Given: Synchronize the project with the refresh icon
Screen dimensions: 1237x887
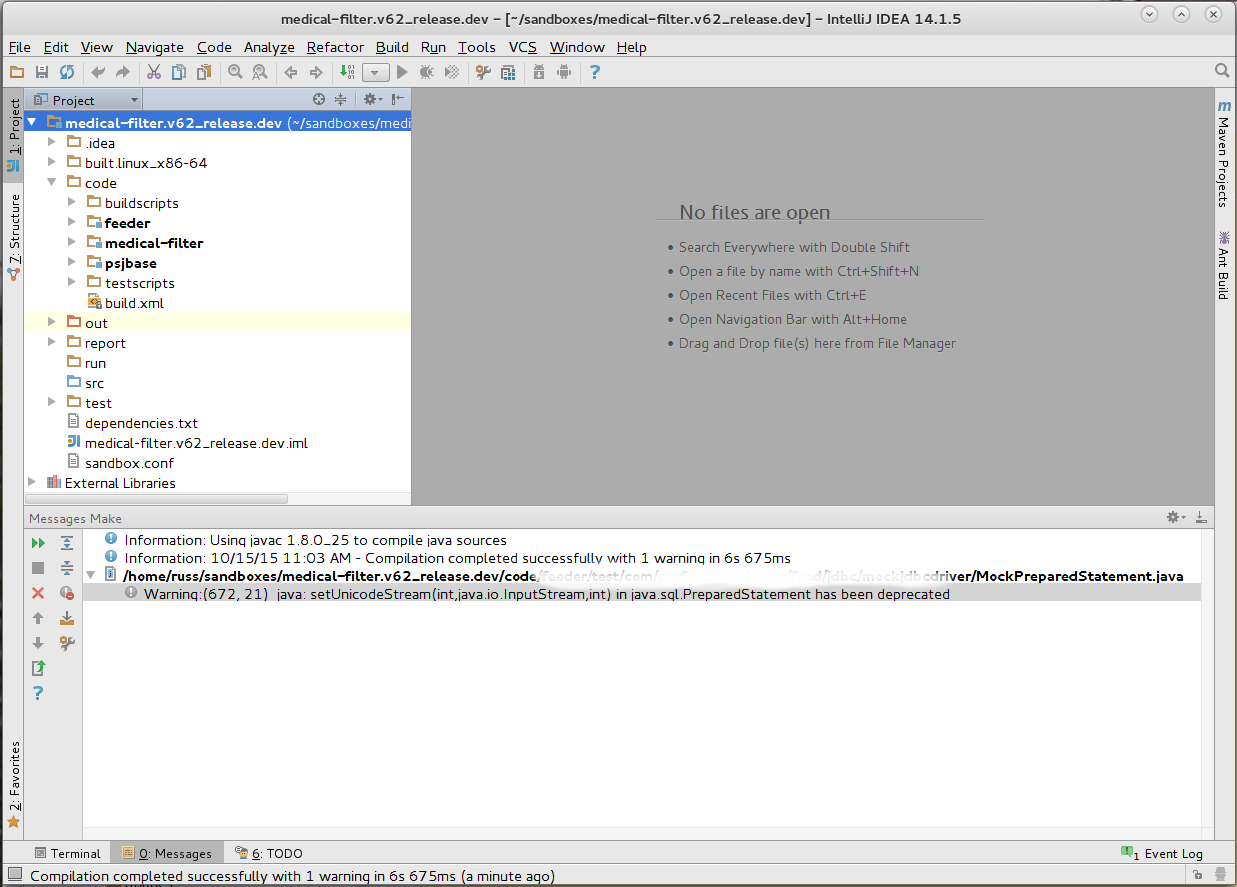Looking at the screenshot, I should [67, 72].
